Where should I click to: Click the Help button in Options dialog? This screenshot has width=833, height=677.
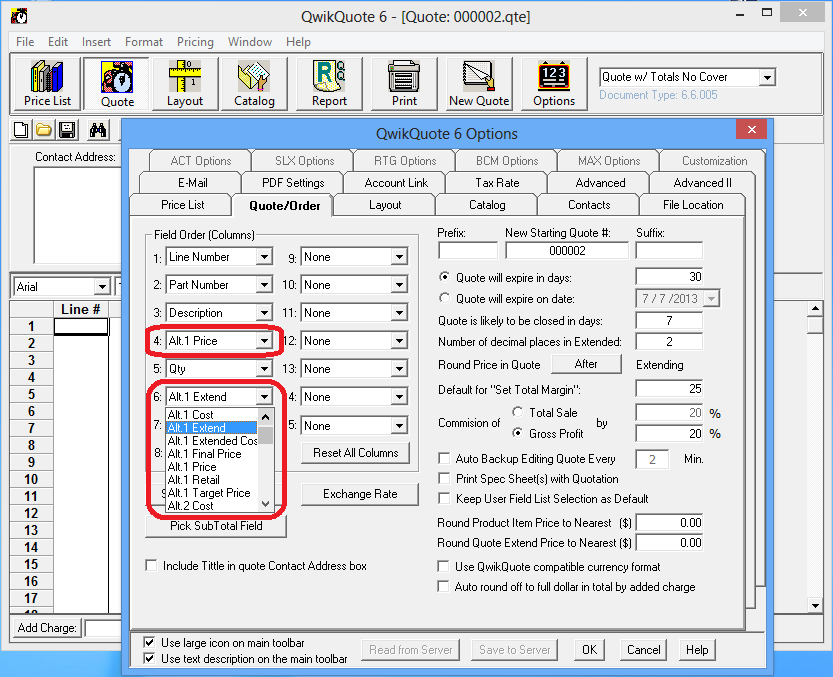click(x=697, y=650)
